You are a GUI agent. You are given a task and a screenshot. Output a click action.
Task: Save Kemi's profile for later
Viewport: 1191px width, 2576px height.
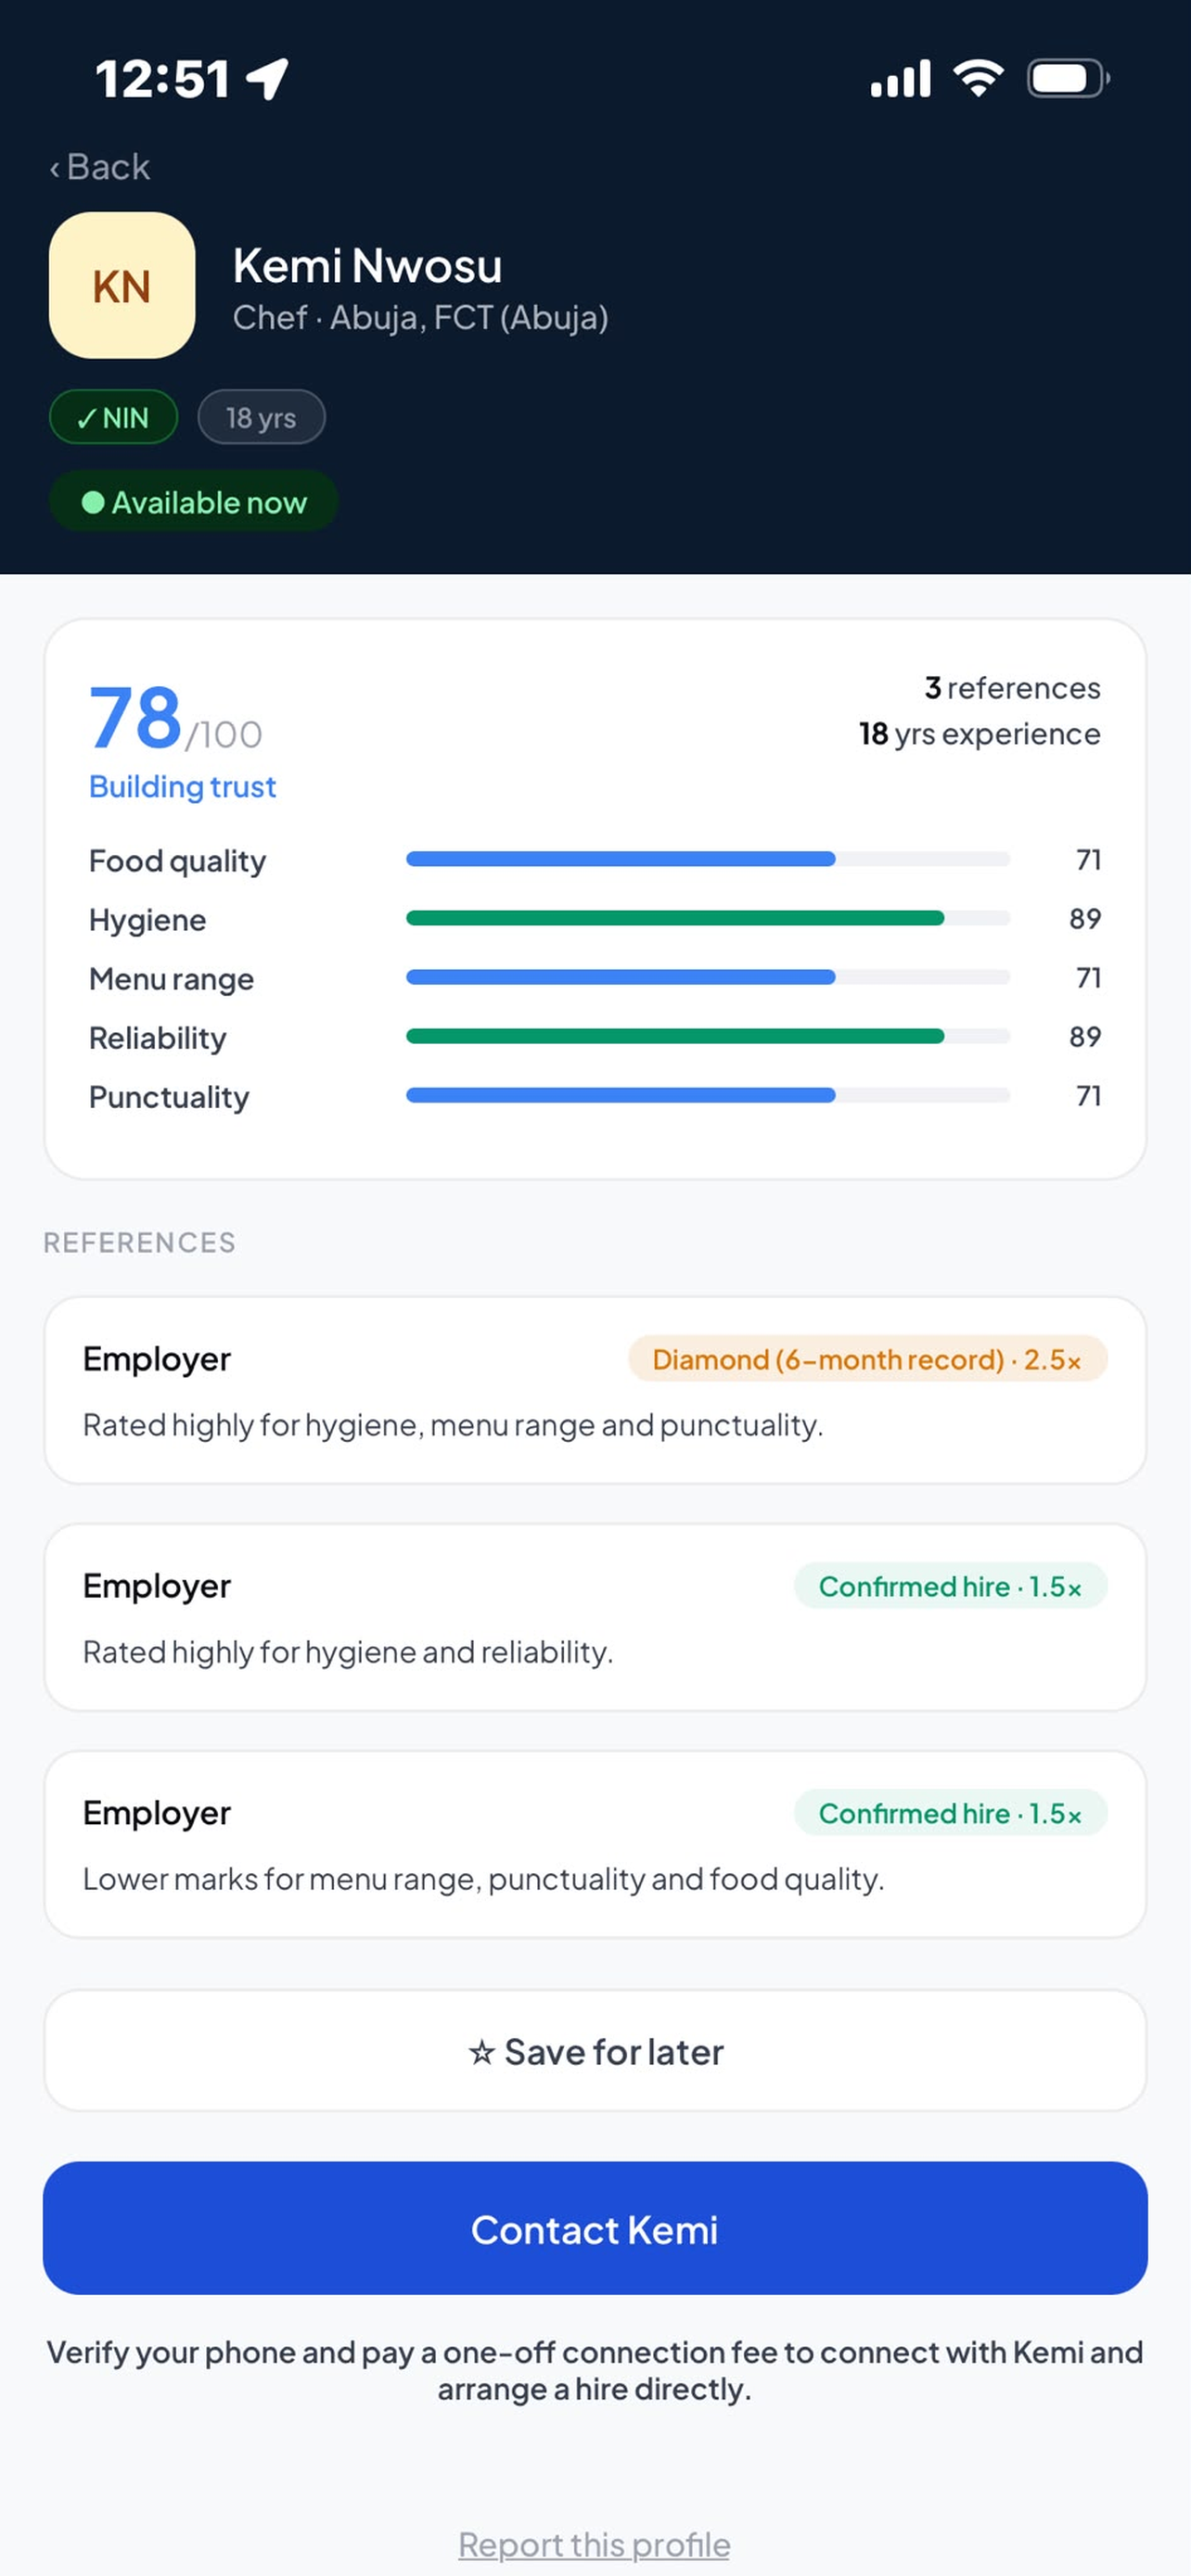[x=595, y=2052]
